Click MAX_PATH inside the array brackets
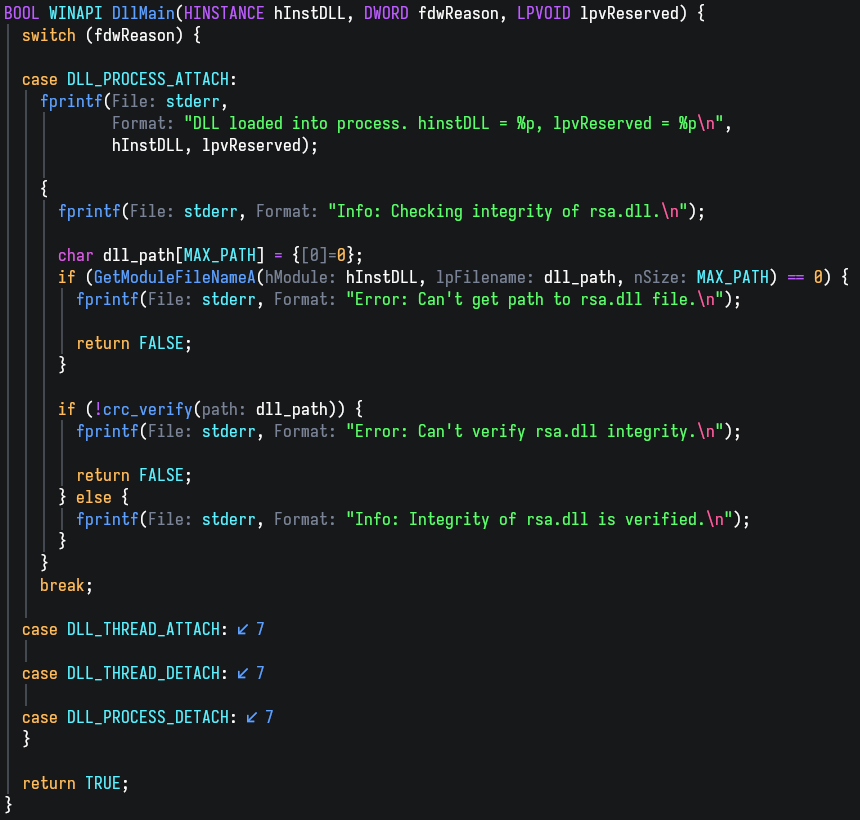 [x=219, y=256]
